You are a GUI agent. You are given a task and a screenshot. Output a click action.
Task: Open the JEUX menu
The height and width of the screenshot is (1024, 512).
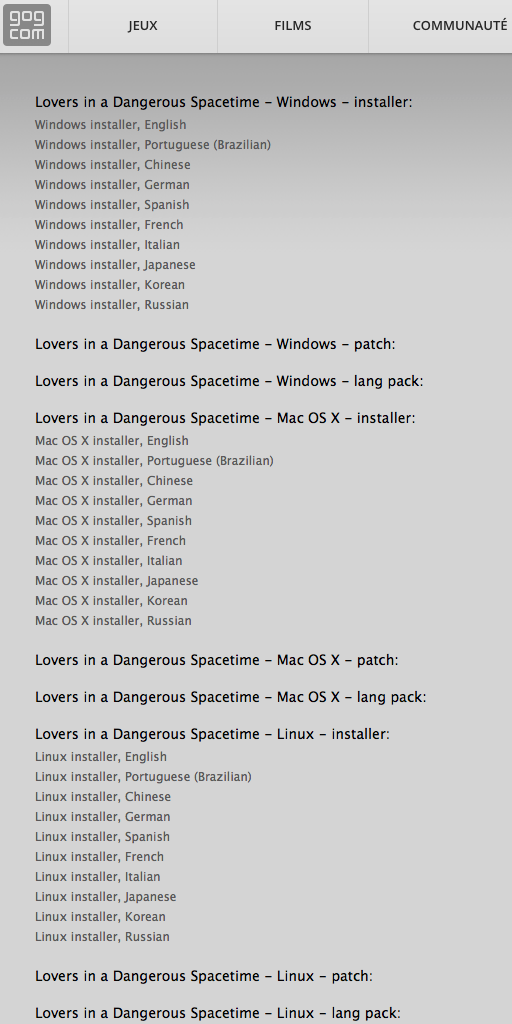(x=142, y=26)
